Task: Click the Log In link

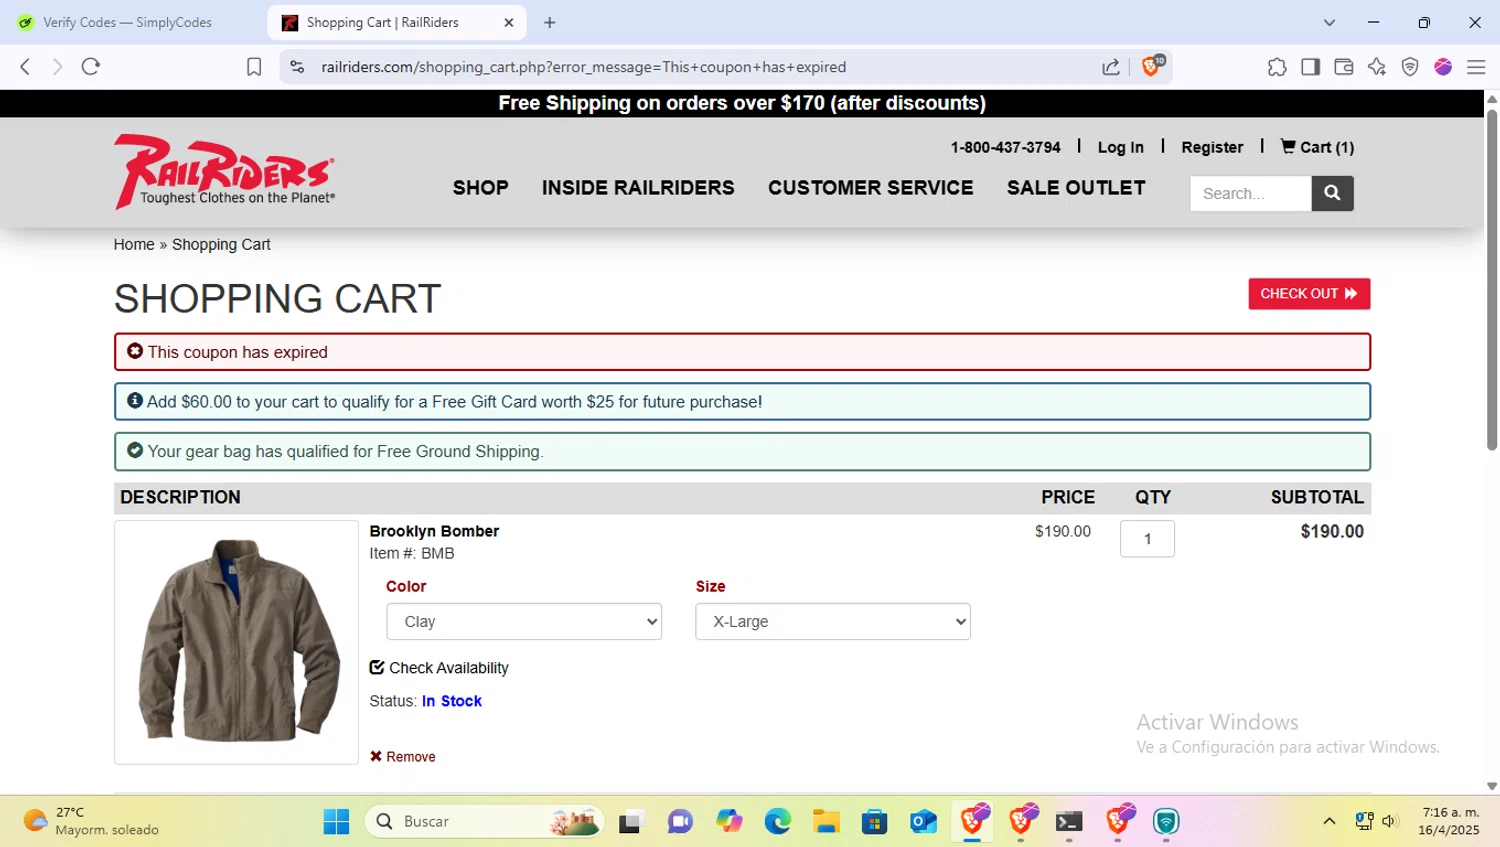Action: (1120, 147)
